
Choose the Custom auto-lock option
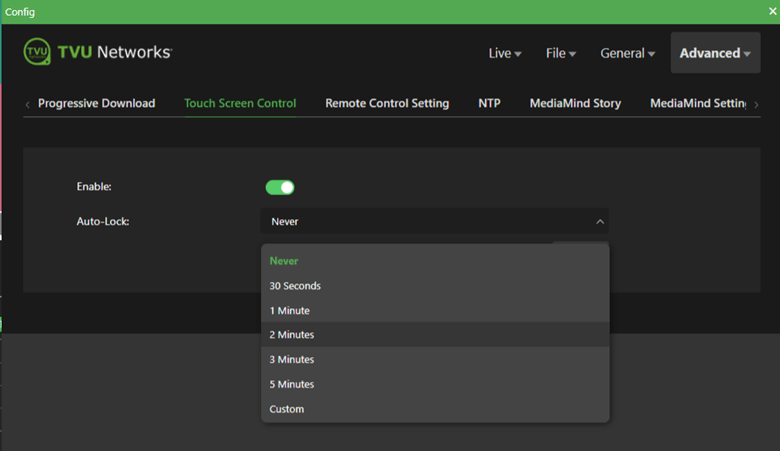[x=435, y=409]
